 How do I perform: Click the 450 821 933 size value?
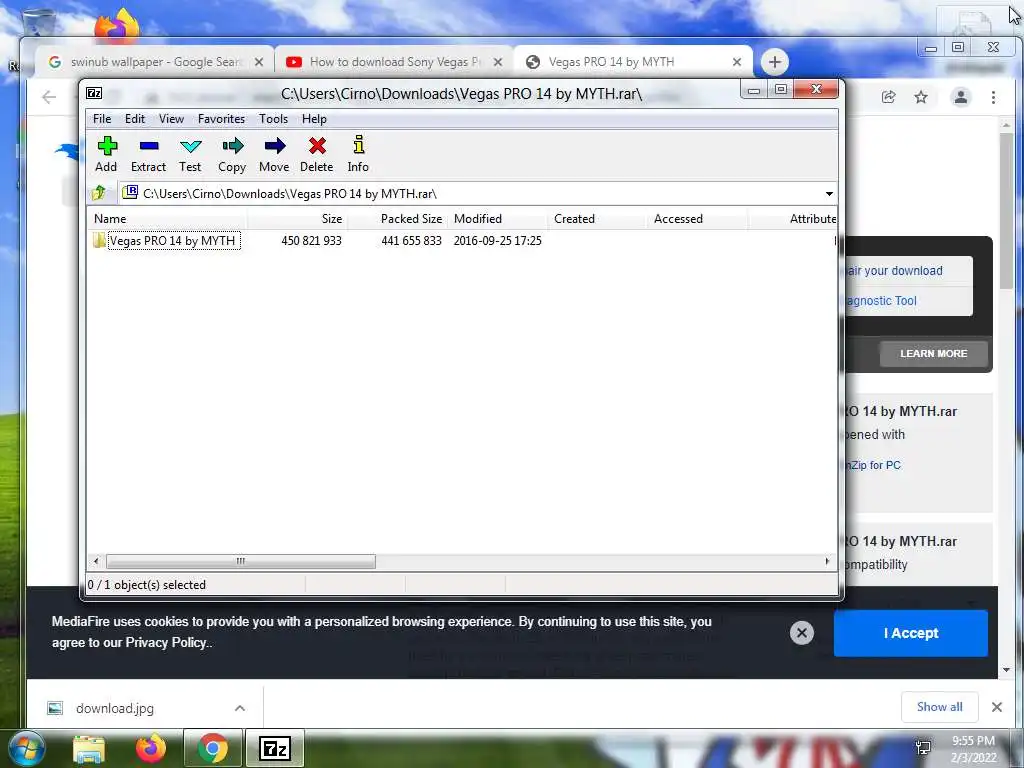point(312,240)
